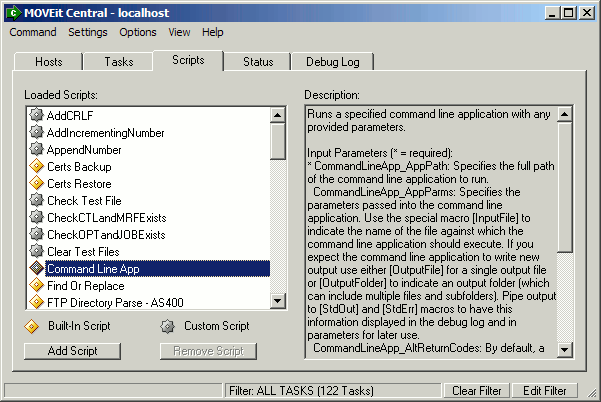This screenshot has height=402, width=601.
Task: Open the View menu
Action: (x=179, y=32)
